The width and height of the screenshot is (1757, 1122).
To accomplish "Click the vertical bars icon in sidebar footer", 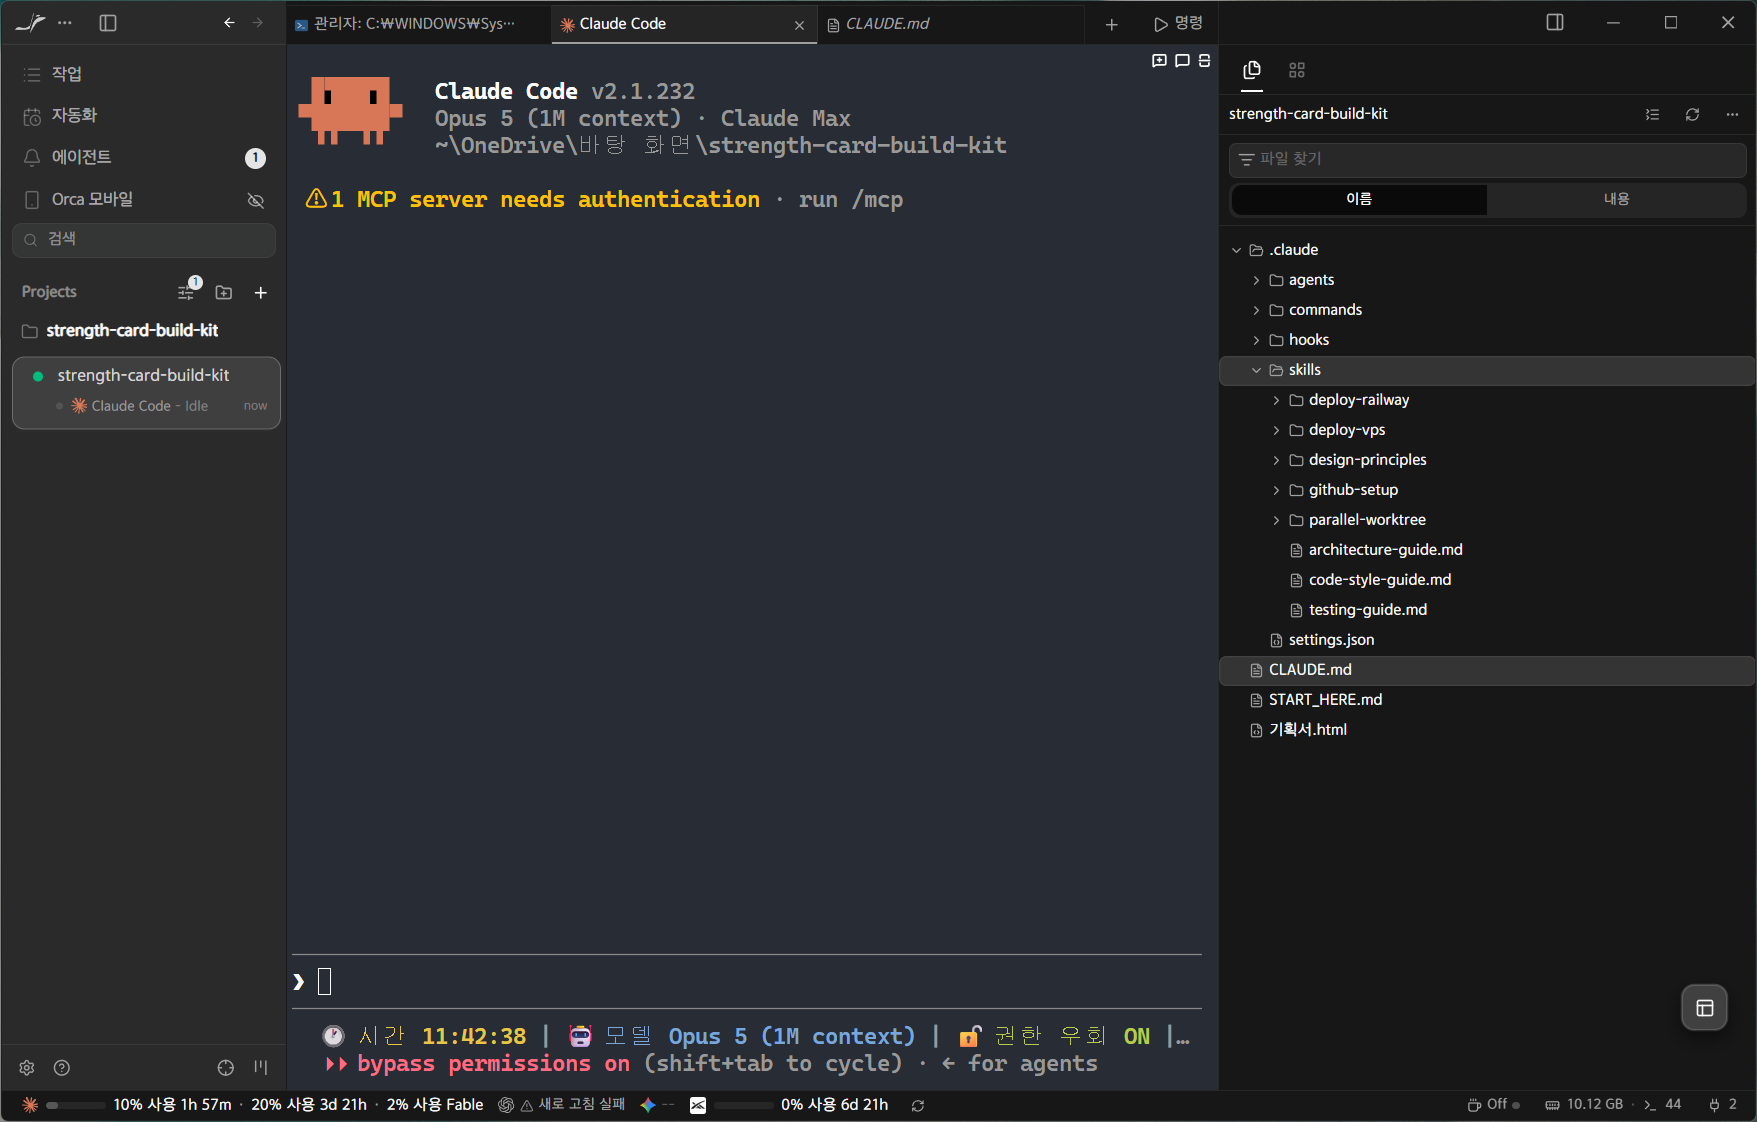I will coord(261,1068).
